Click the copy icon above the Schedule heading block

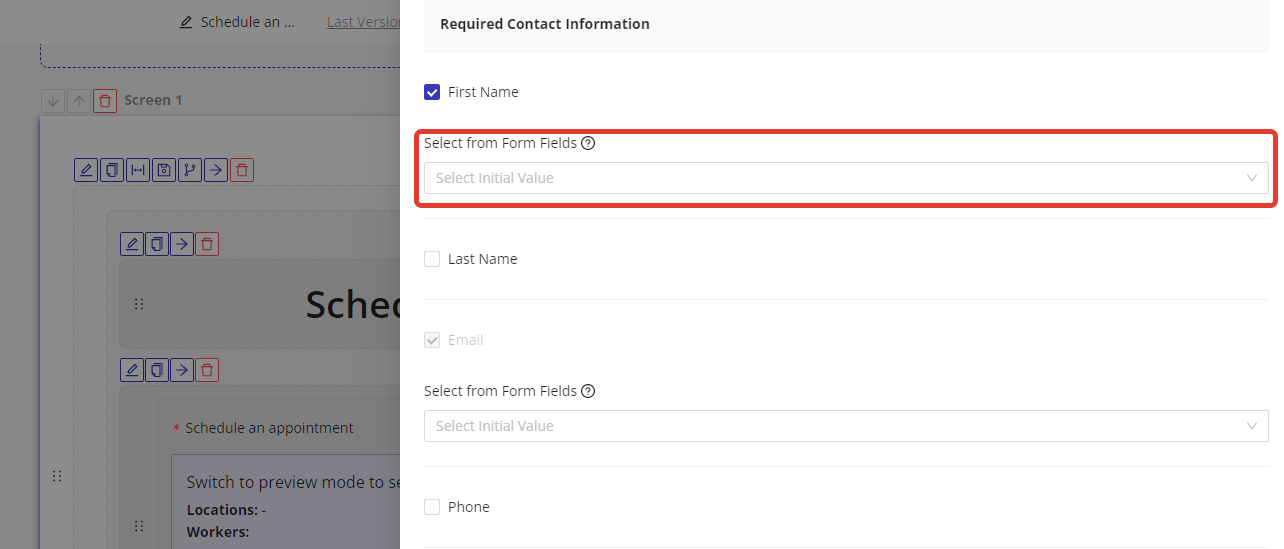coord(157,244)
